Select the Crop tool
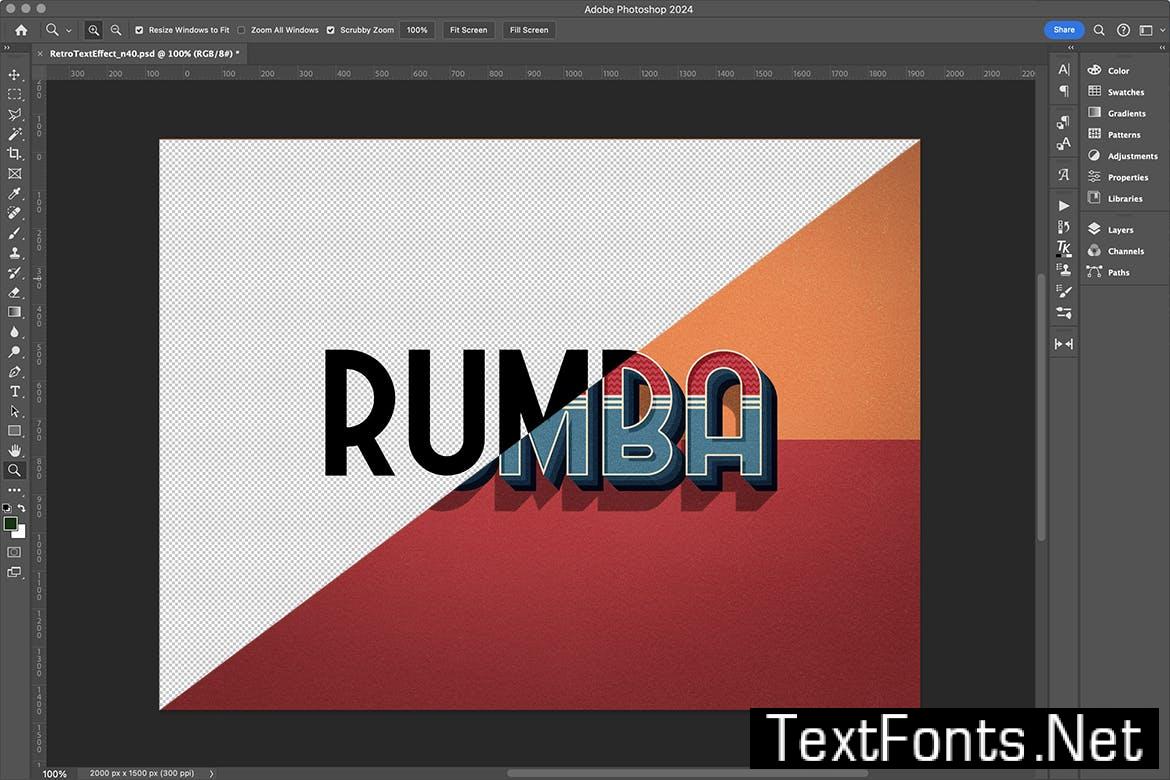1170x780 pixels. 14,154
